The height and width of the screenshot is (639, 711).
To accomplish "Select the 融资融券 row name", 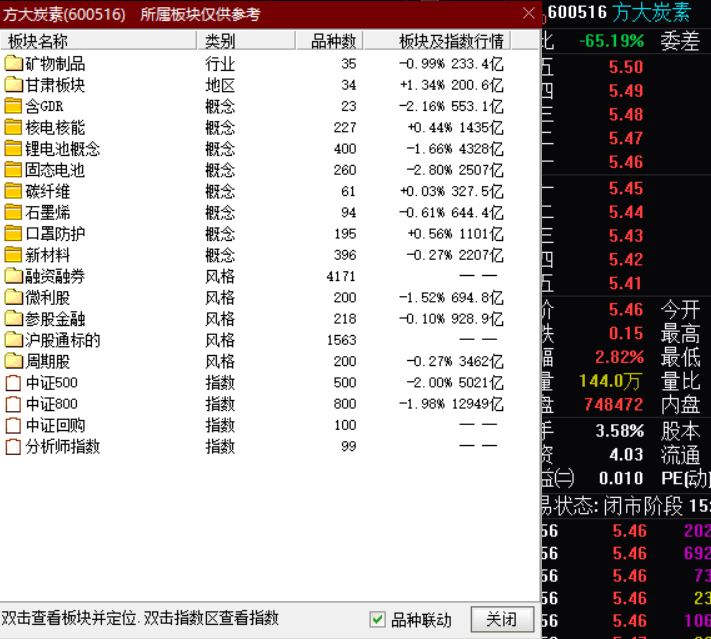I will pyautogui.click(x=55, y=277).
